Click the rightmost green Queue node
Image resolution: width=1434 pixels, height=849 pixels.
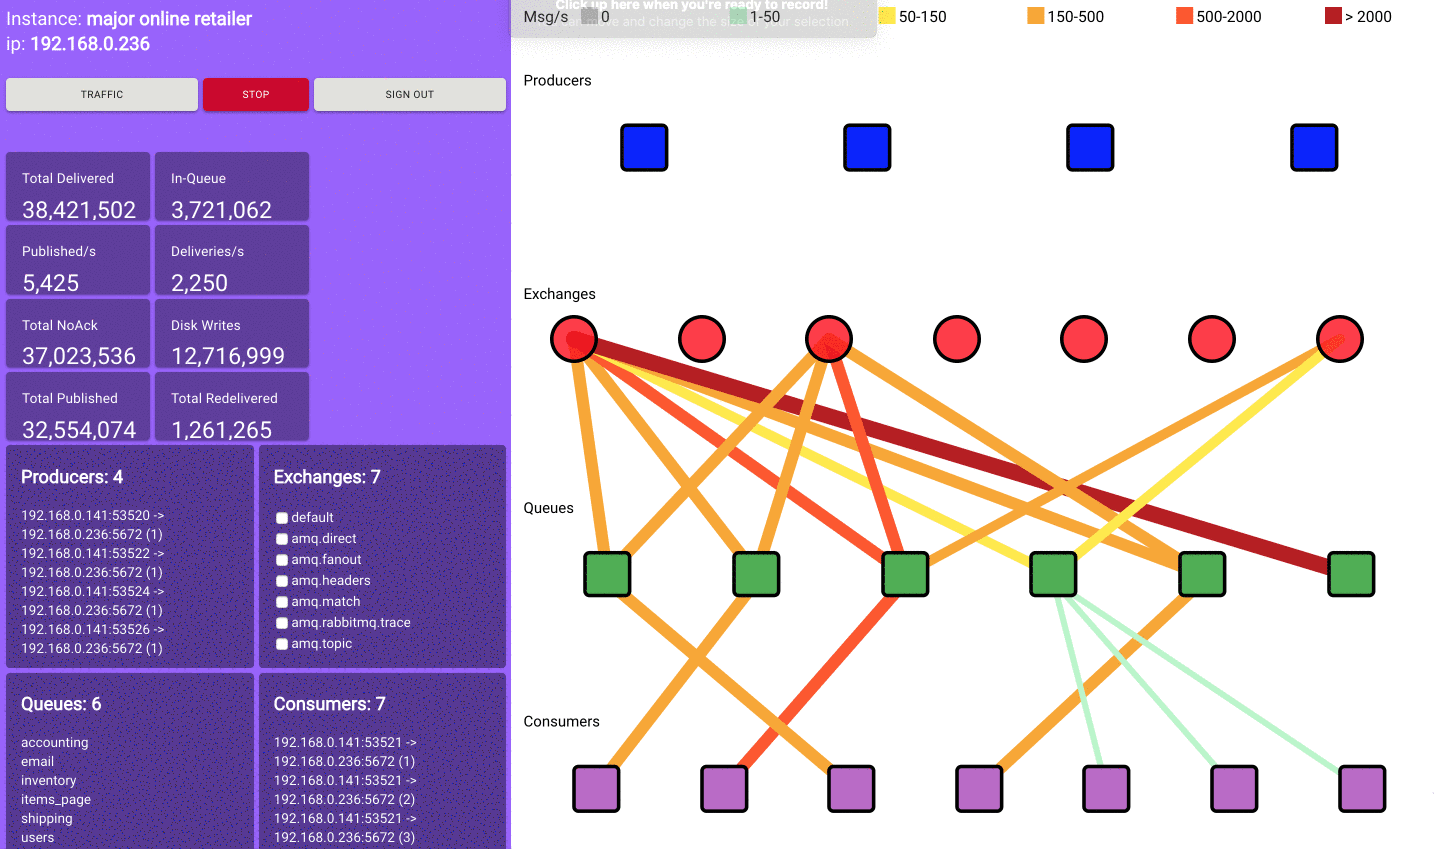1349,574
